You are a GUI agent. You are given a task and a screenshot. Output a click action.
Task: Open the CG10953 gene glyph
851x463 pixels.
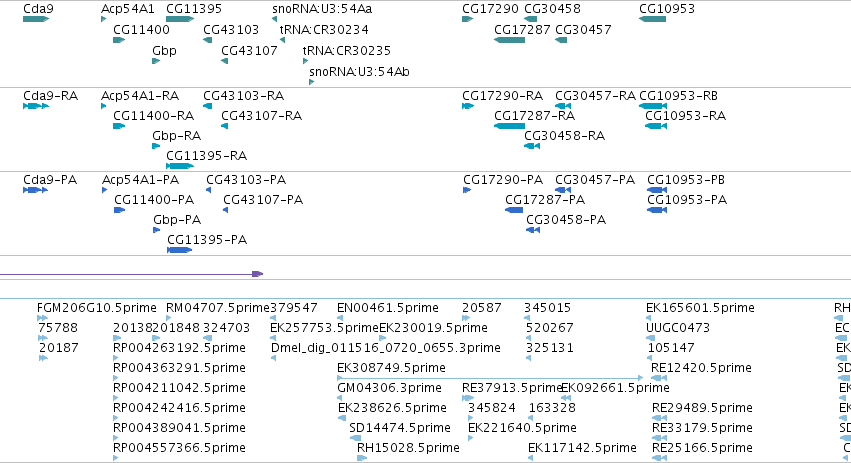pyautogui.click(x=652, y=19)
